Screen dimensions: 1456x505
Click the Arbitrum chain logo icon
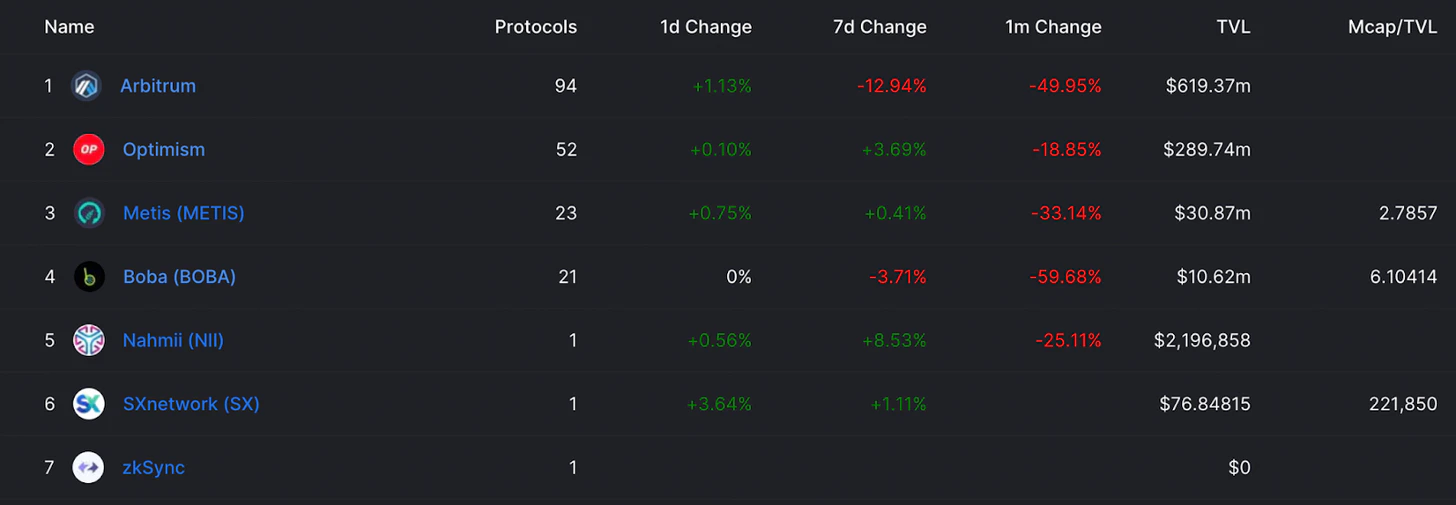[x=87, y=86]
